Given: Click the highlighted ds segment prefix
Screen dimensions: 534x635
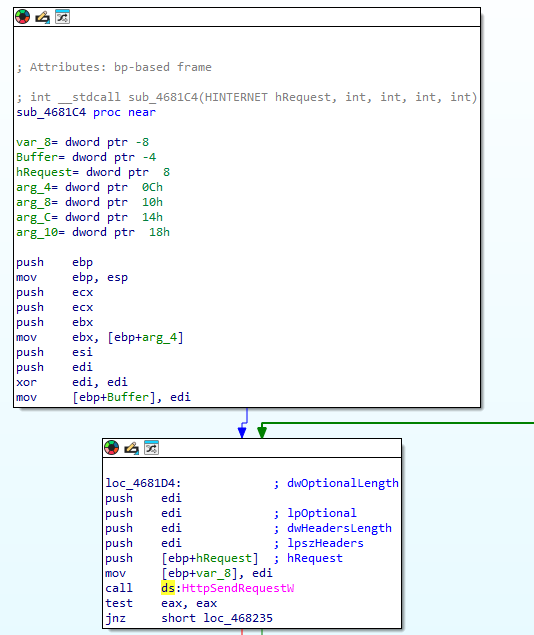Looking at the screenshot, I should [168, 588].
